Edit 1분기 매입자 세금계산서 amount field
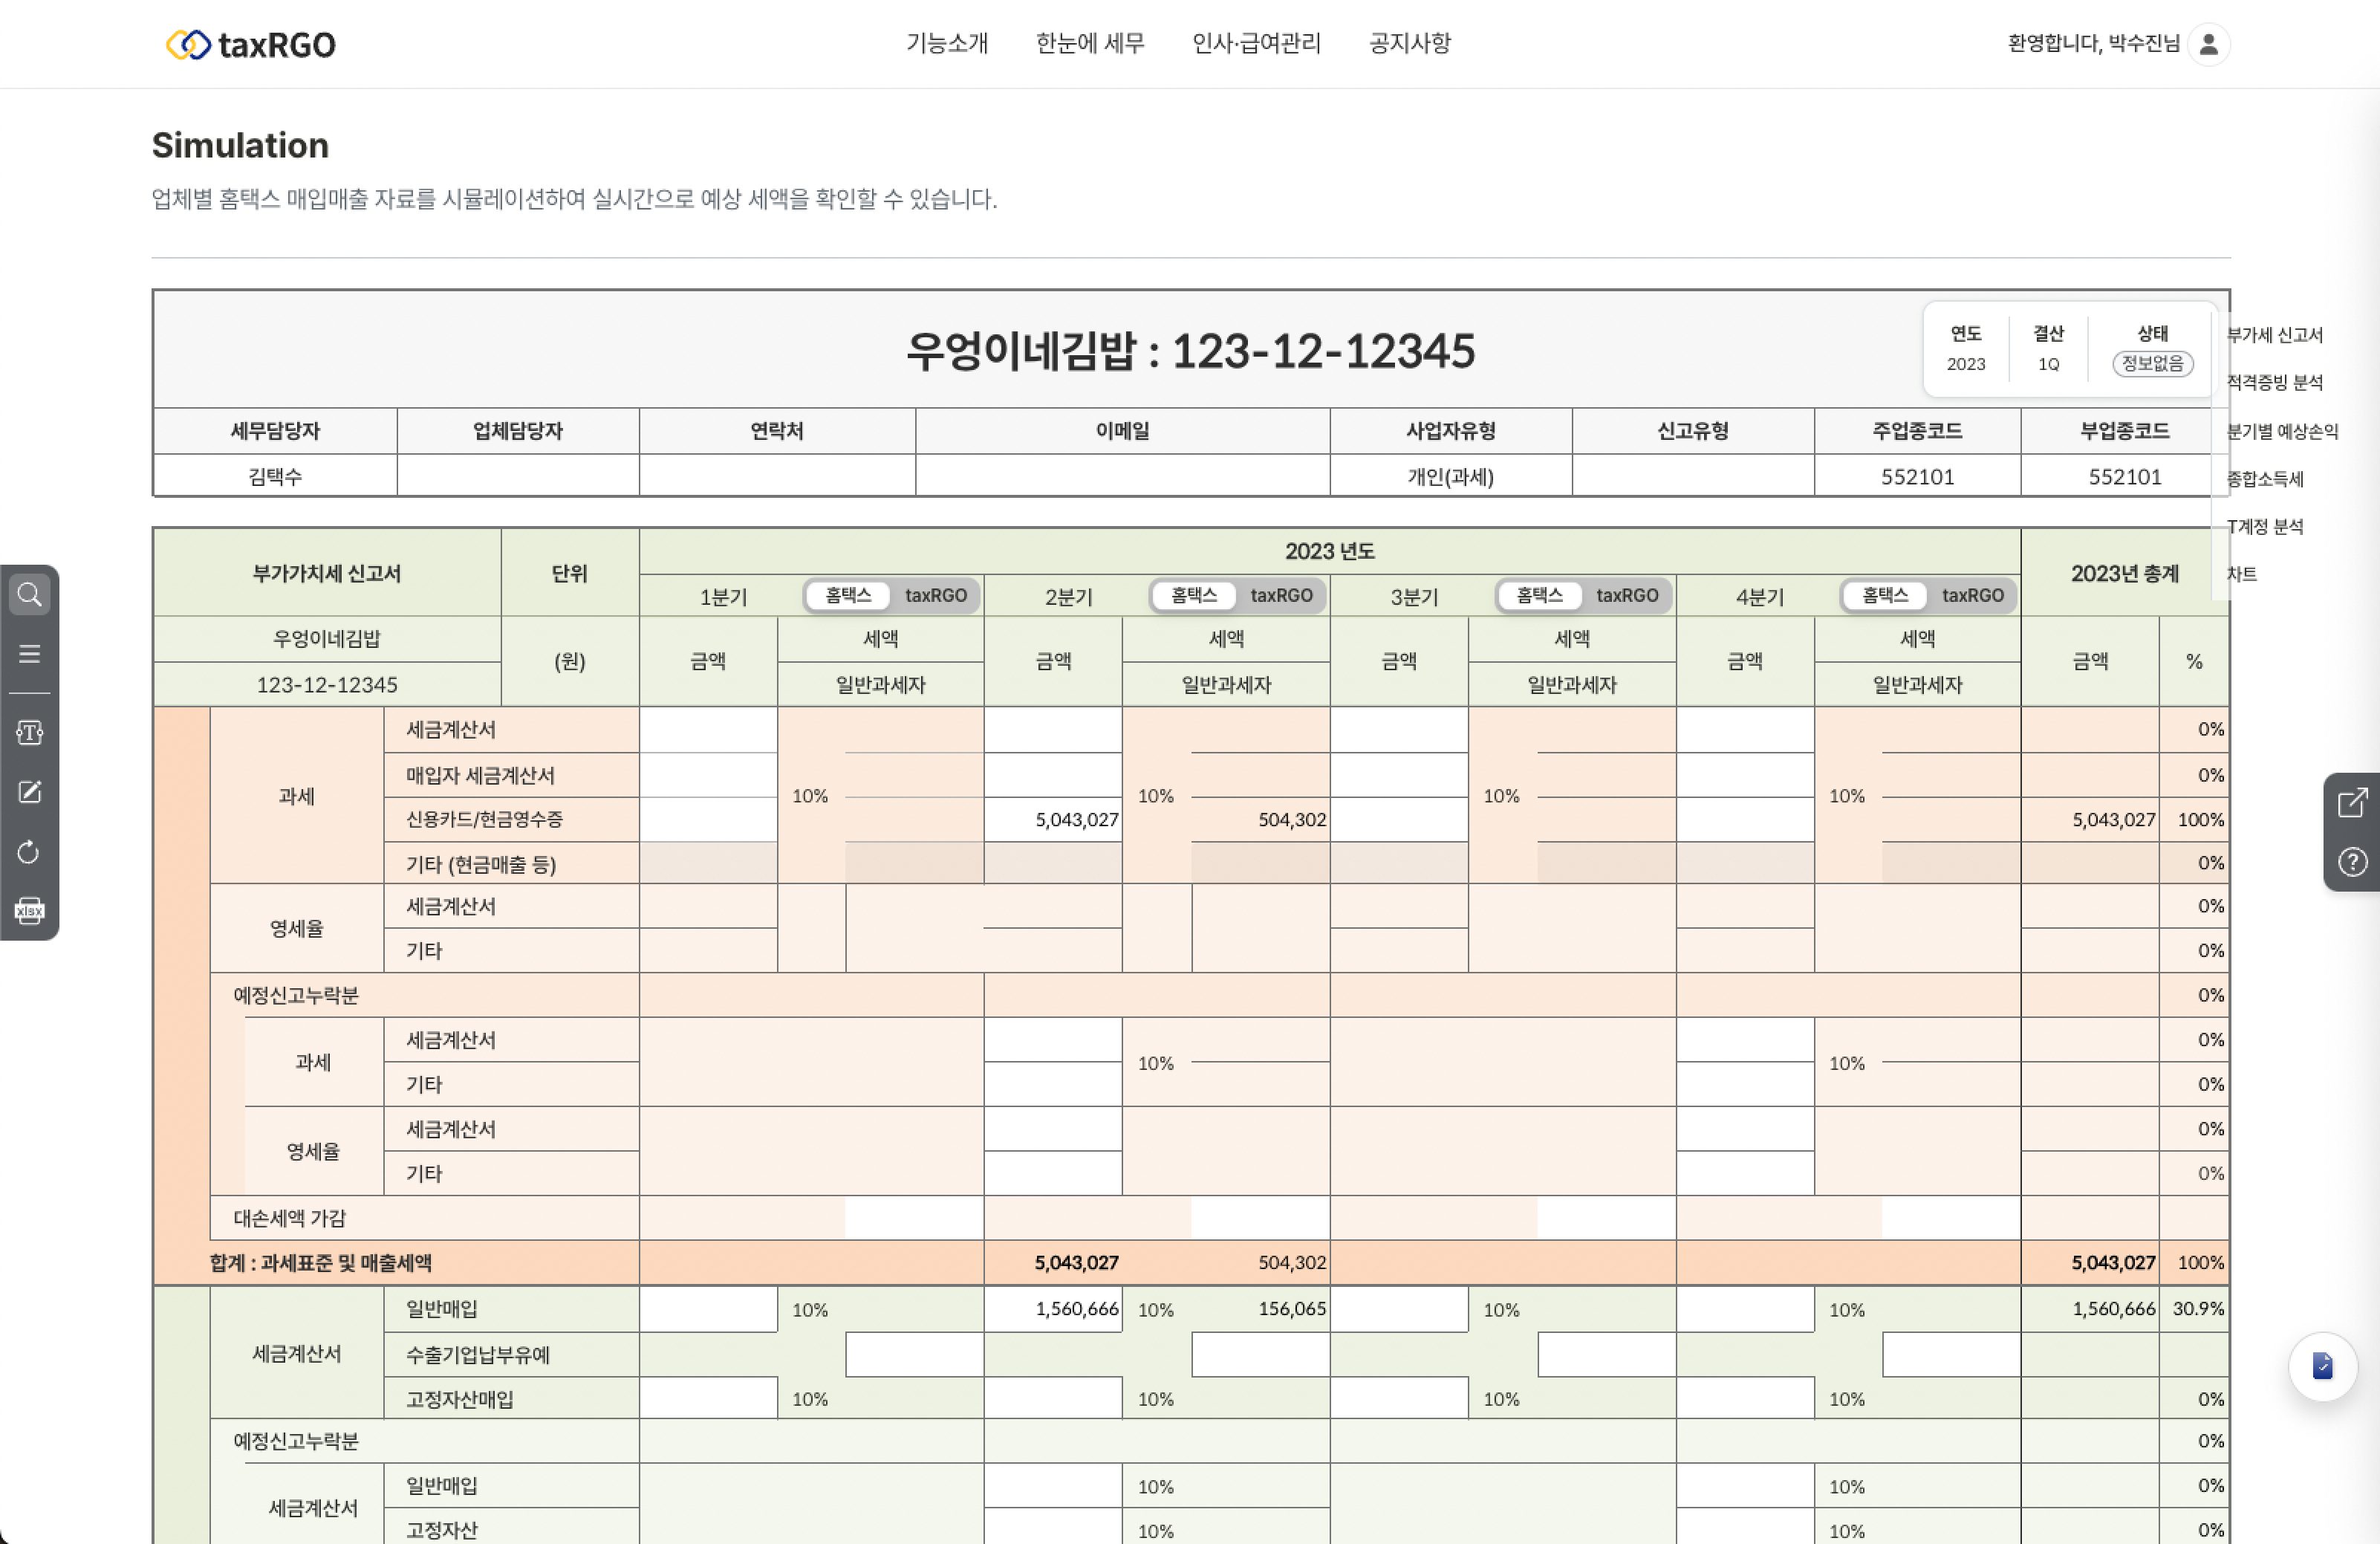 708,775
